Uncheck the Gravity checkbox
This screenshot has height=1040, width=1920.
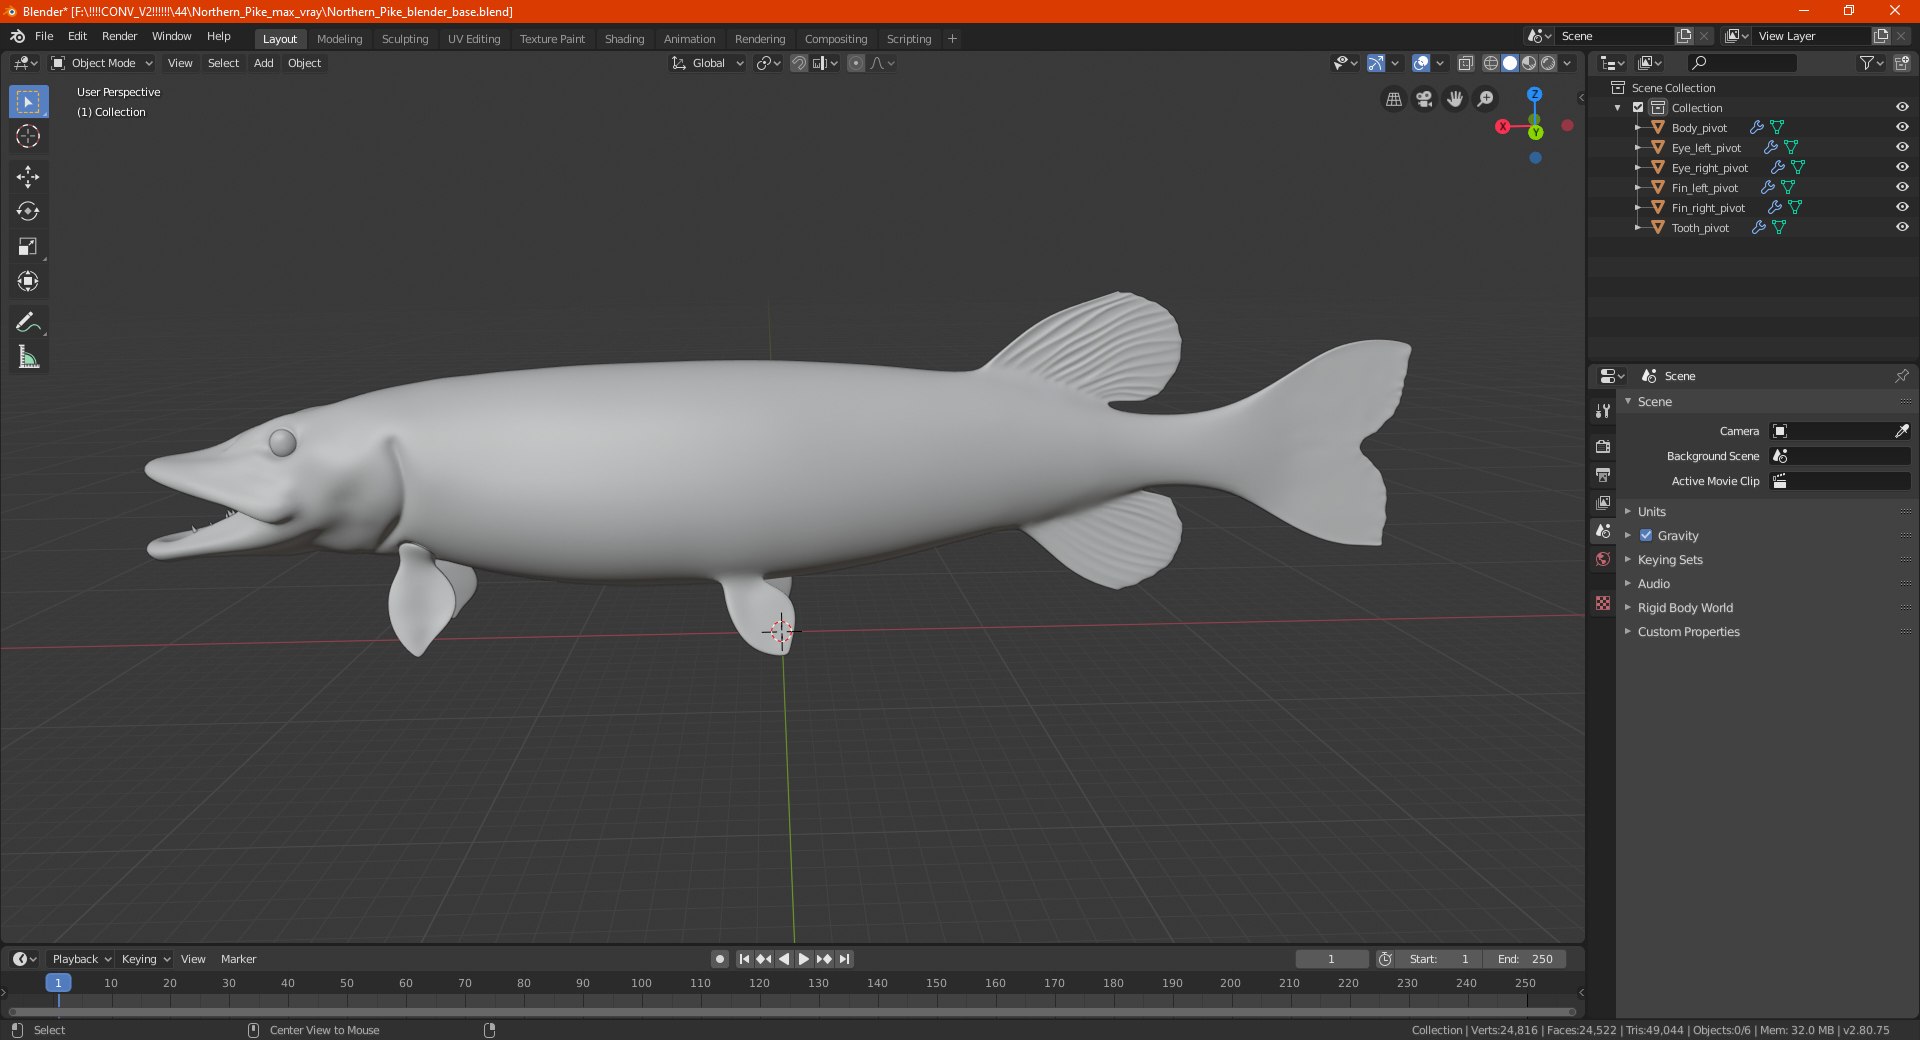point(1646,536)
